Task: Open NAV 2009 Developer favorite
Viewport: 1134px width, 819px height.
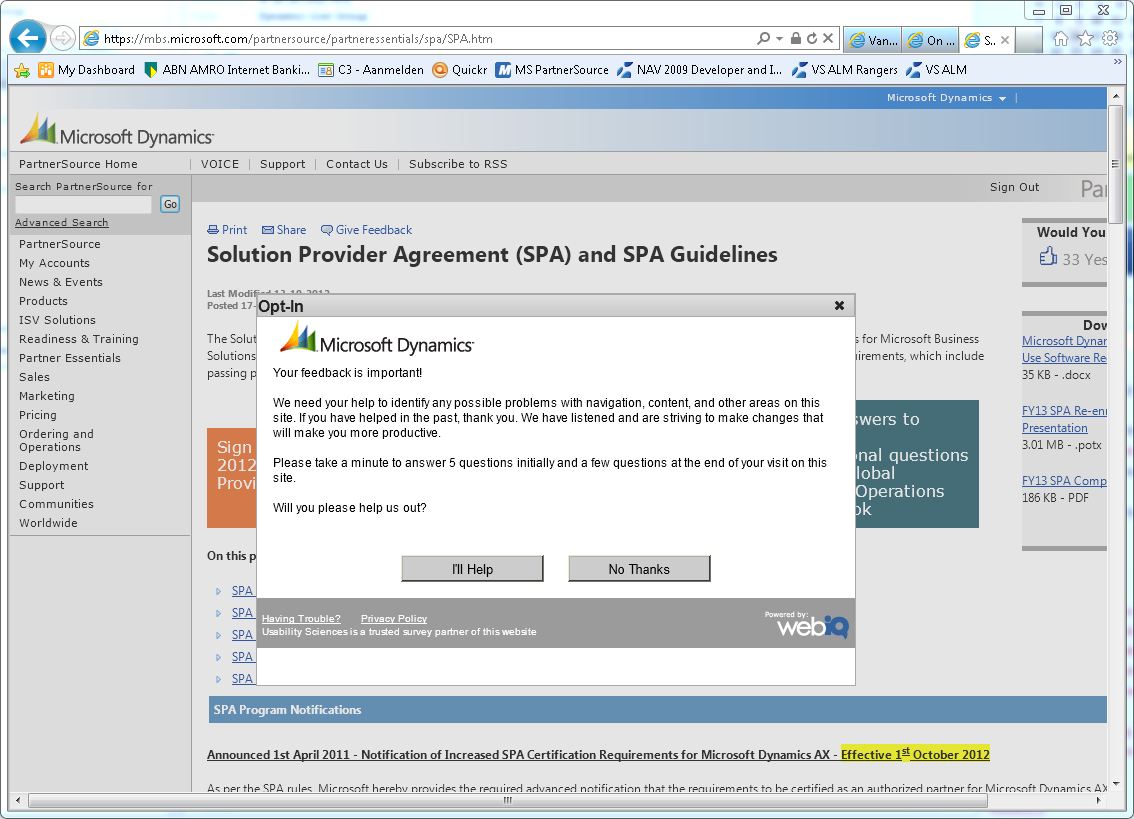Action: coord(699,70)
